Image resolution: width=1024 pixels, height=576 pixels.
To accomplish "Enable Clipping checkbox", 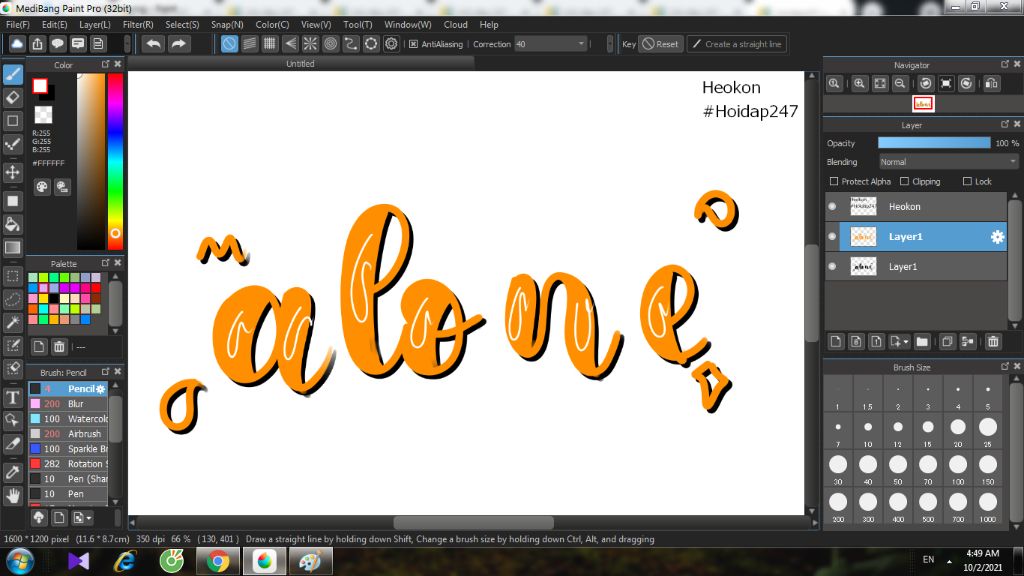I will tap(904, 182).
